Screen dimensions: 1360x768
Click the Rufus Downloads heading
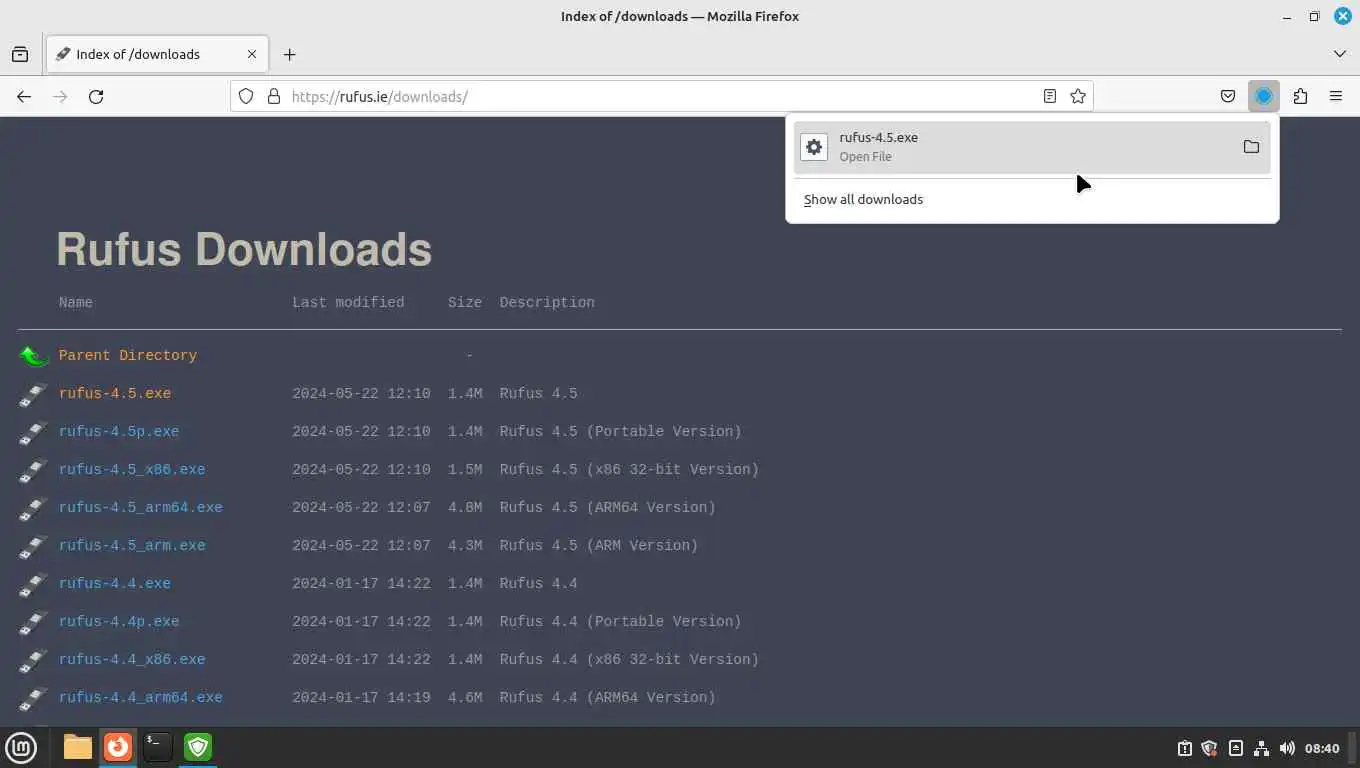[x=244, y=249]
